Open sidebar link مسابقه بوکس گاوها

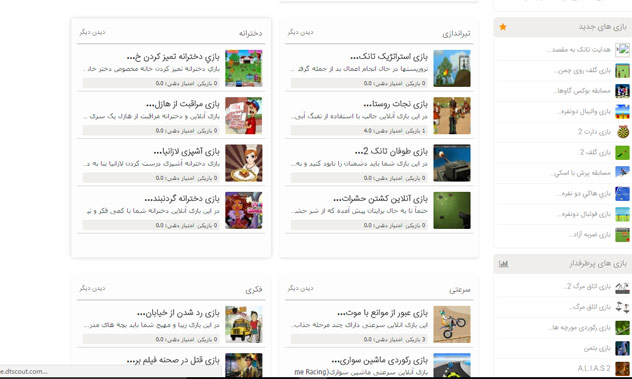tap(582, 91)
